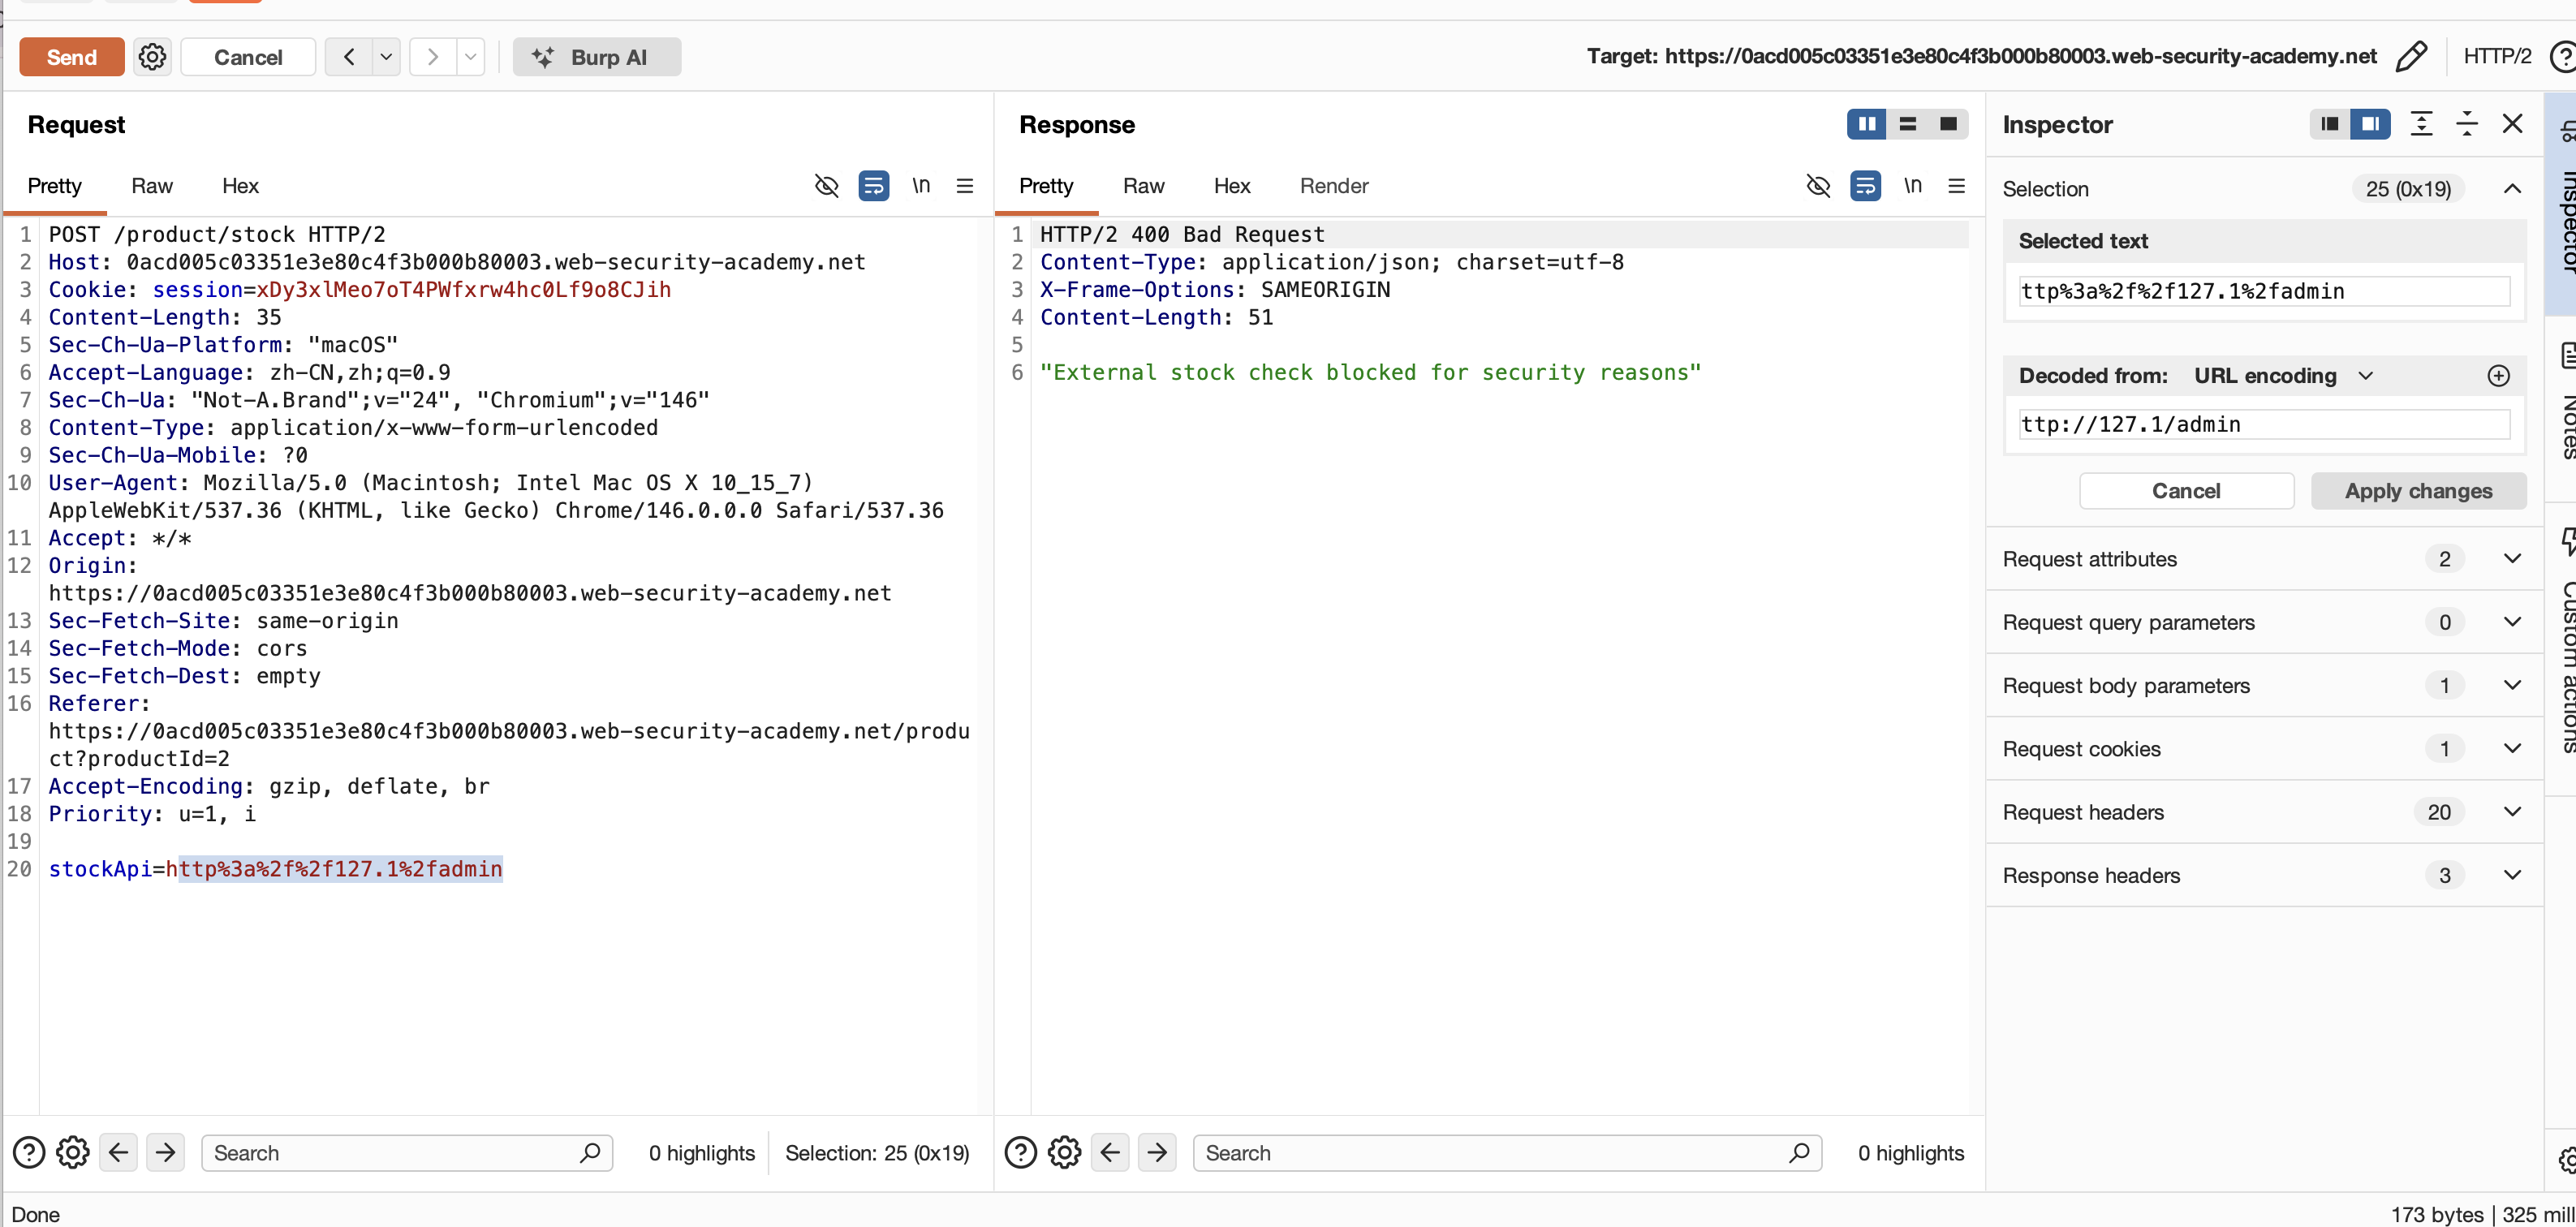Toggle hide non-printable eye icon in Request
The width and height of the screenshot is (2576, 1227).
coord(826,186)
